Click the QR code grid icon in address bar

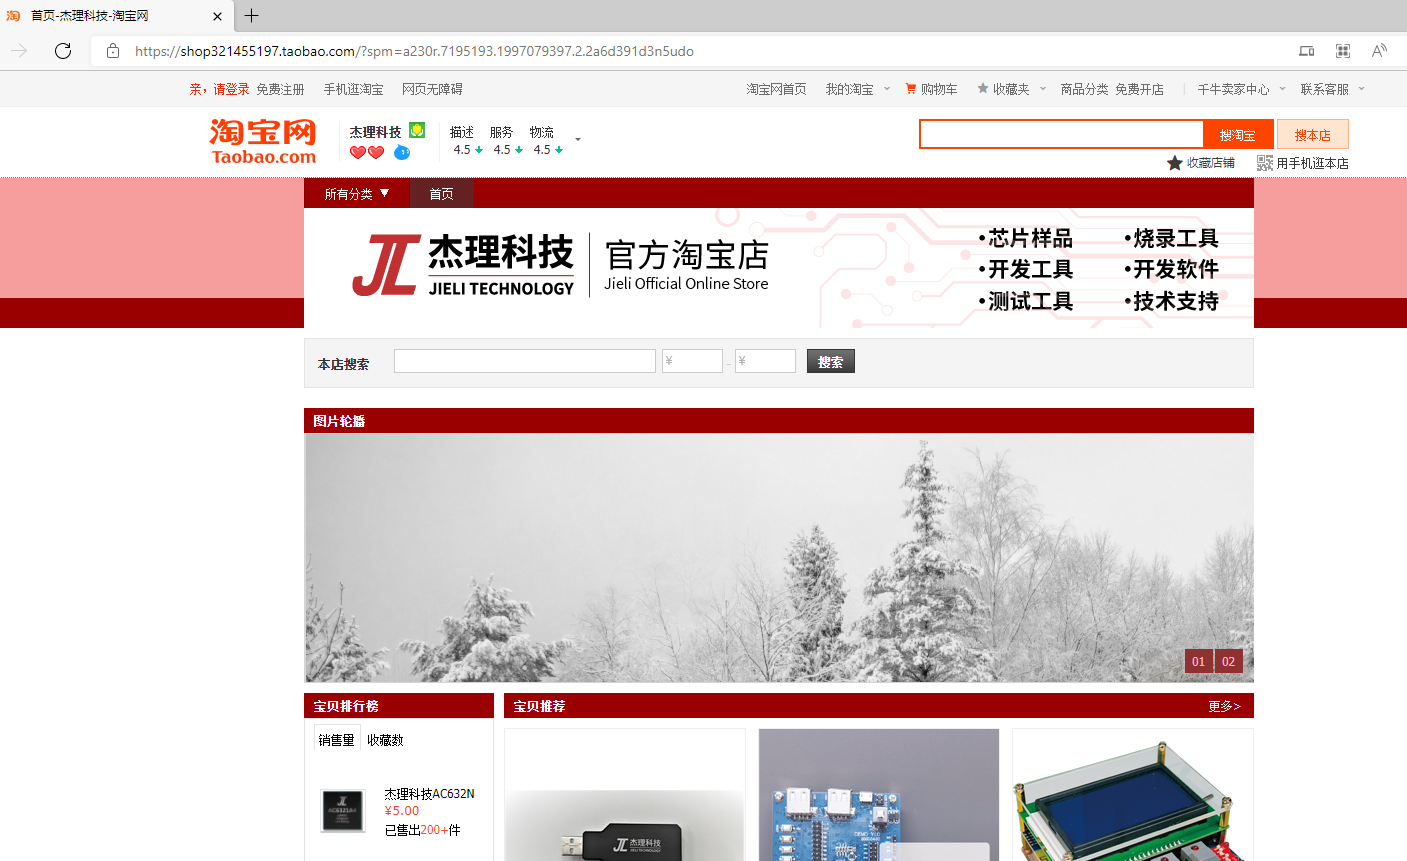(x=1343, y=51)
